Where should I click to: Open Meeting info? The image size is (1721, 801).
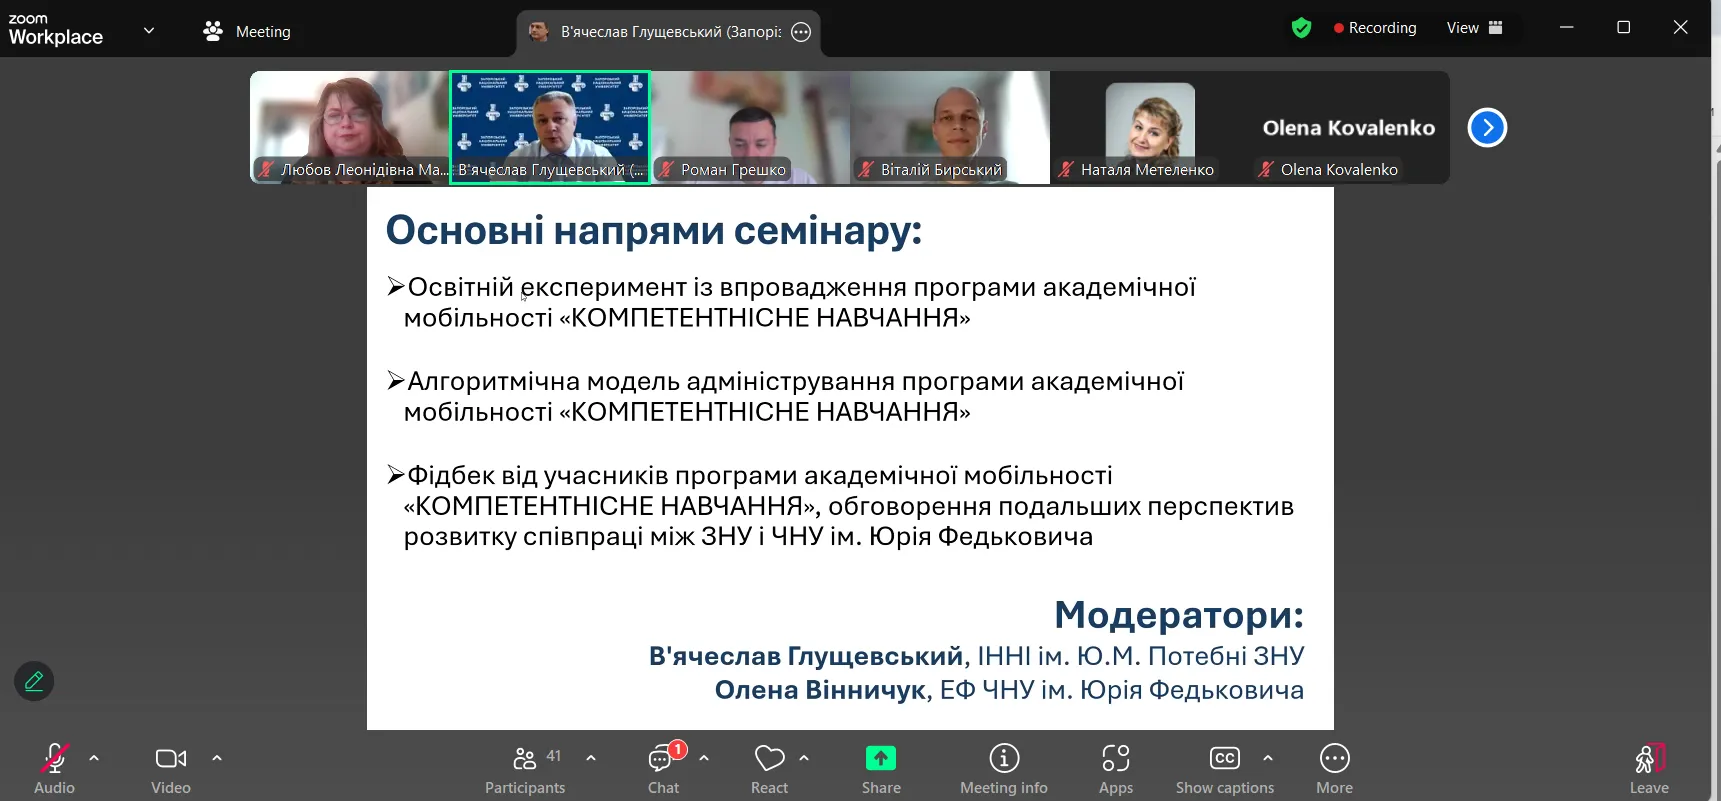click(x=1003, y=769)
